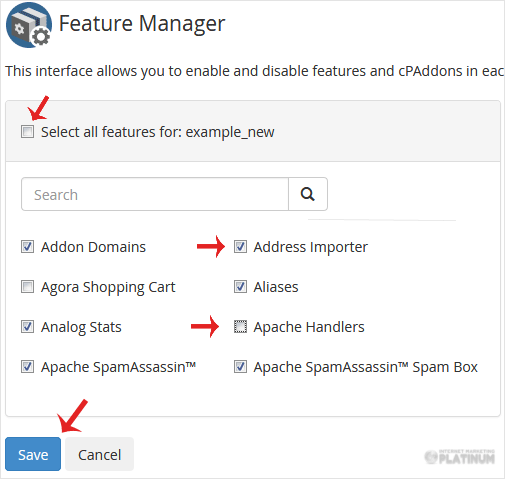Viewport: 505px width, 479px height.
Task: Save the feature list changes
Action: [33, 454]
